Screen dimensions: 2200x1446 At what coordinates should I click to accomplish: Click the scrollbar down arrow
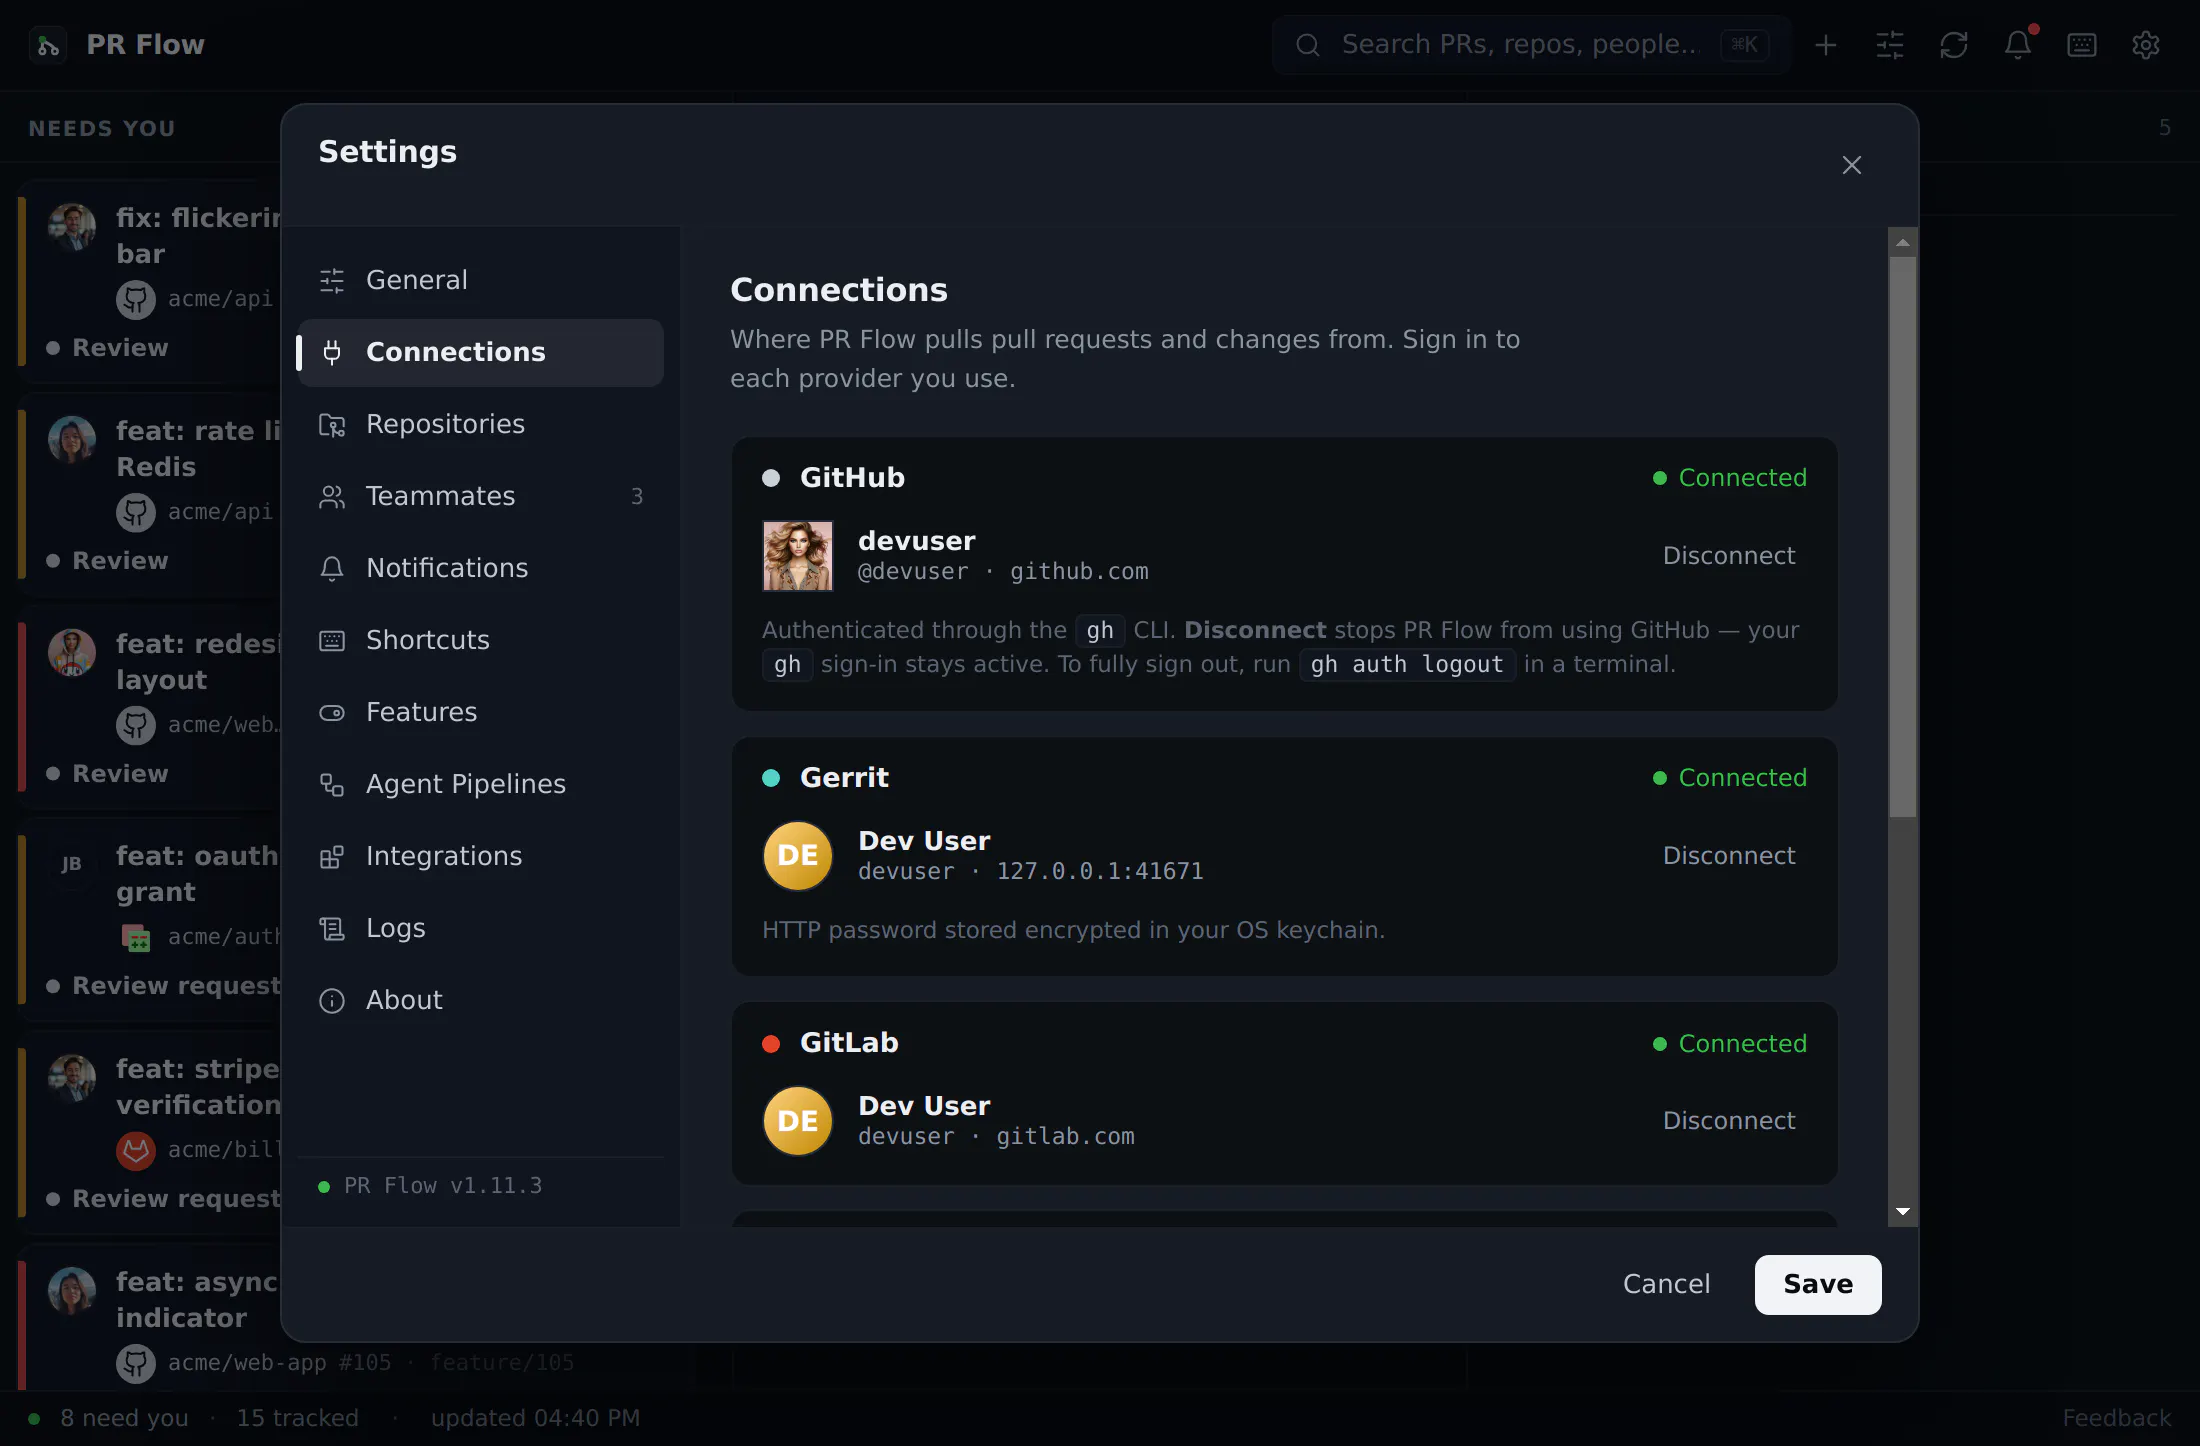(x=1902, y=1212)
